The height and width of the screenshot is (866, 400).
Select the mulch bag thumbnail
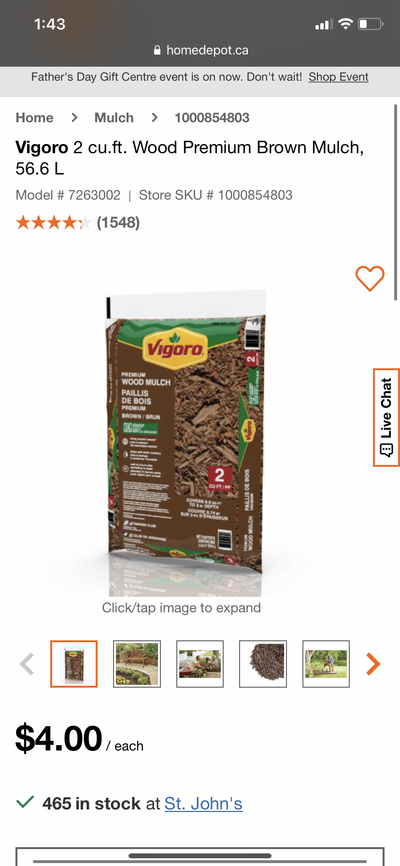74,664
